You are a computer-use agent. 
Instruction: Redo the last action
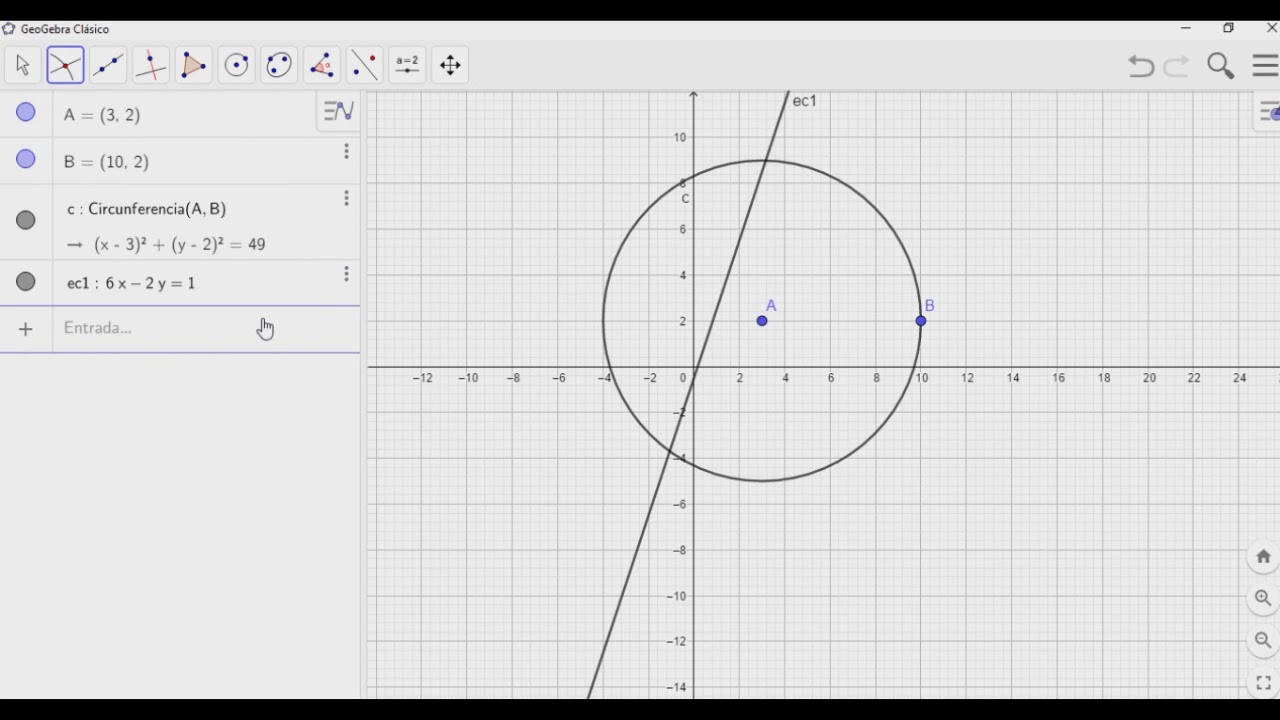(1177, 67)
